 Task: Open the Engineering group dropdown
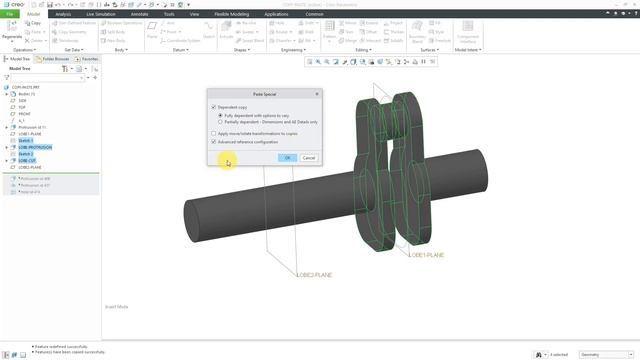(293, 50)
